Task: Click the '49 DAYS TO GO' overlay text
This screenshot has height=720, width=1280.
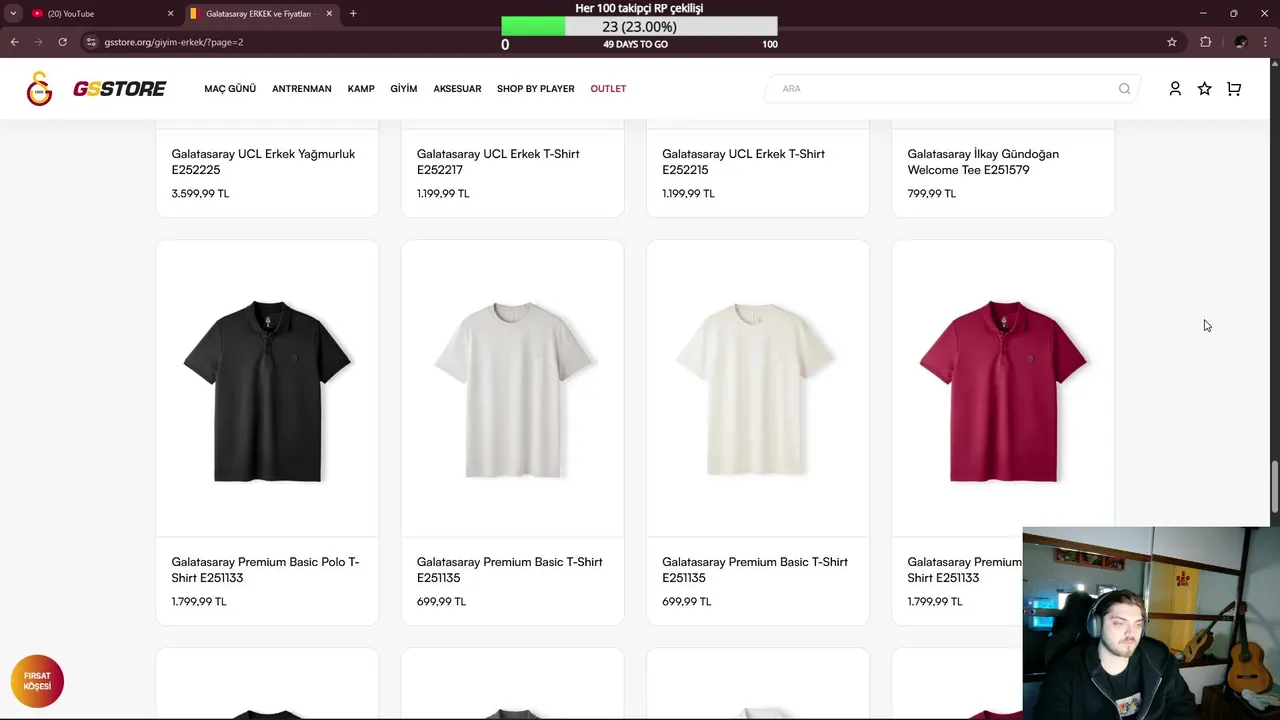Action: click(635, 45)
